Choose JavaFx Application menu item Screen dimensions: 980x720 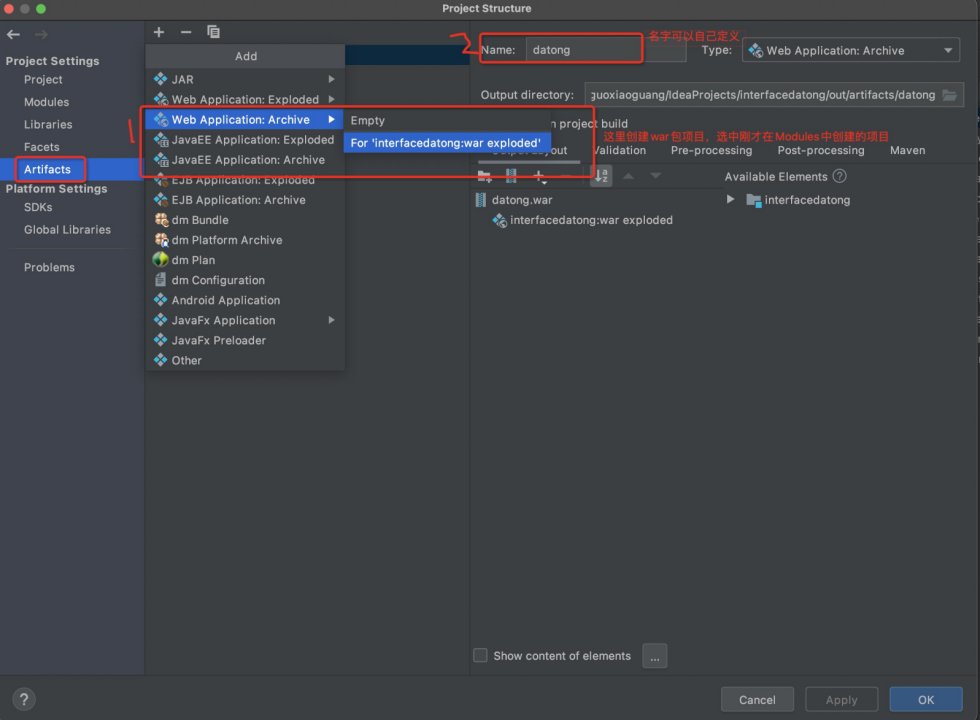(x=245, y=320)
